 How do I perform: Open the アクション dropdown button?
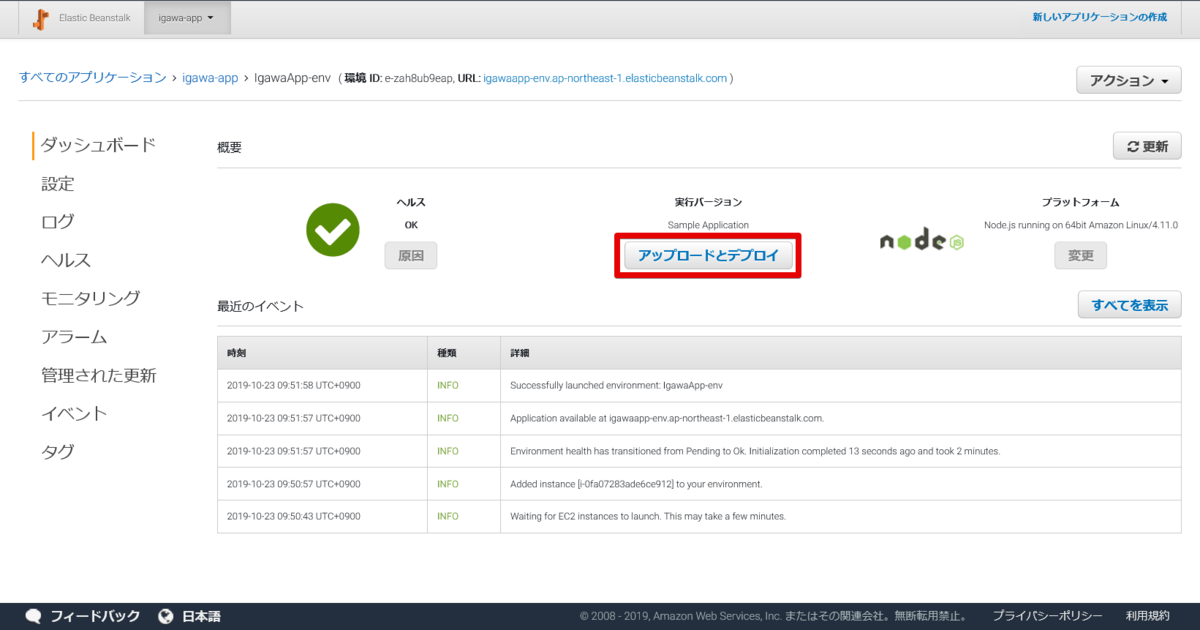(x=1129, y=81)
